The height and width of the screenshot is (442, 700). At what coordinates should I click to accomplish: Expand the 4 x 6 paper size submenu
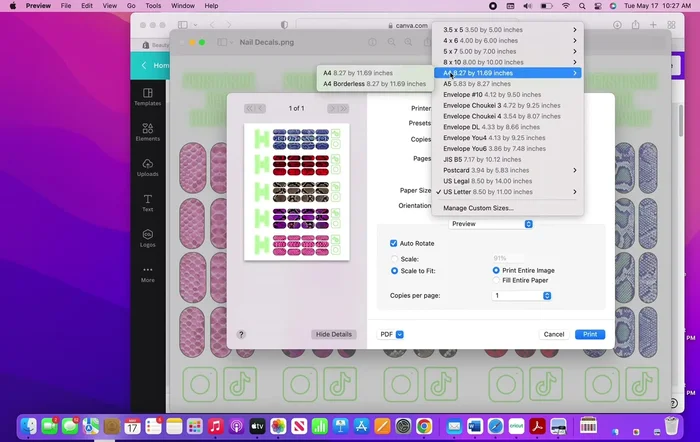coord(508,40)
